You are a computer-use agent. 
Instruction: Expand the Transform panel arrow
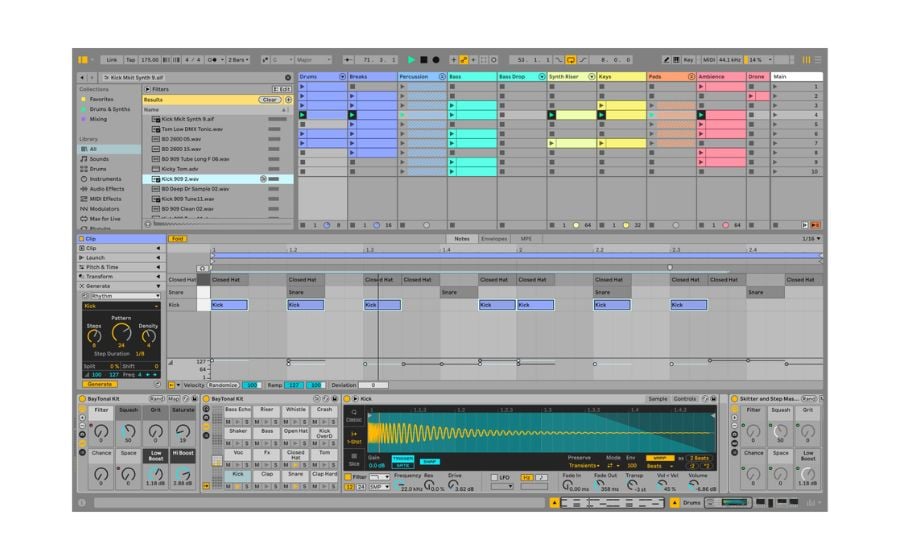coord(158,277)
